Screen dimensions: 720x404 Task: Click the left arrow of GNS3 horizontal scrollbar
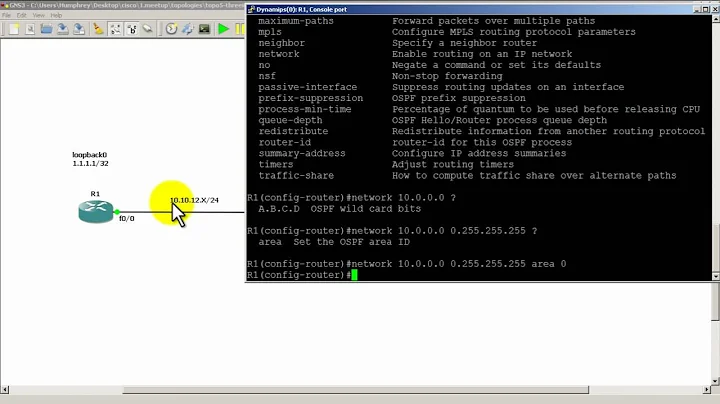click(5, 390)
